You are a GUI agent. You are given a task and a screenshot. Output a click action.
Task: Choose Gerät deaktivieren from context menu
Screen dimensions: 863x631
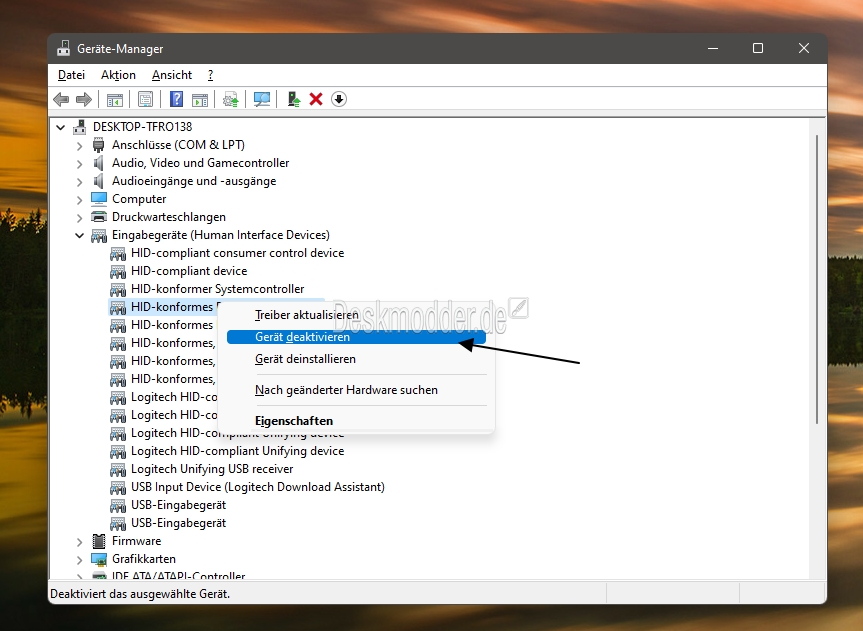pos(357,337)
